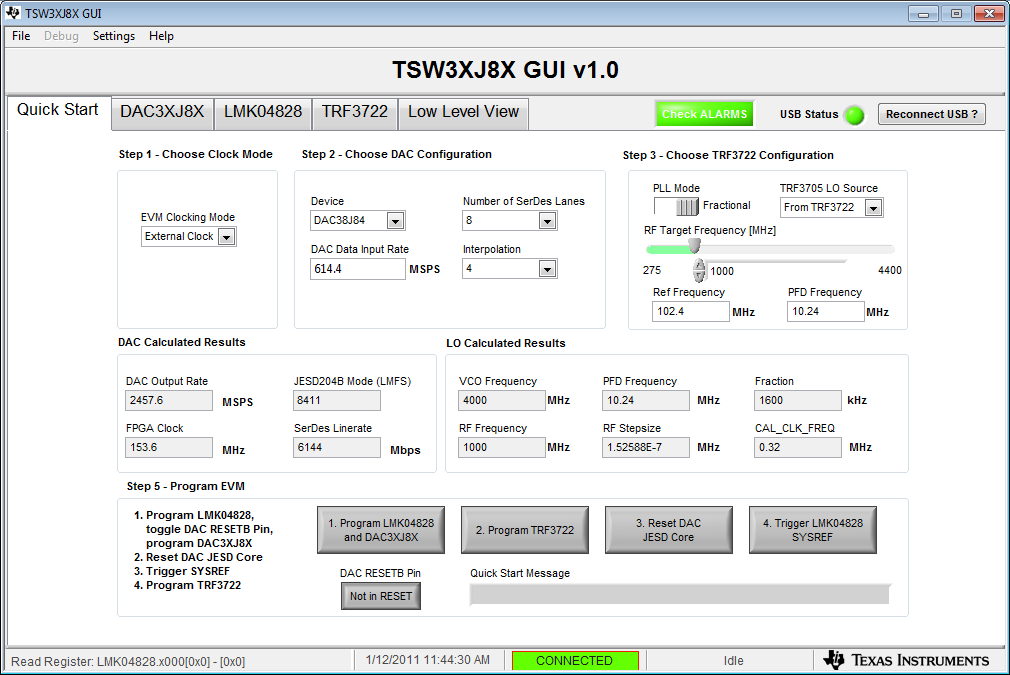Click the Texas Instruments logo in status bar
This screenshot has width=1010, height=675.
click(907, 660)
